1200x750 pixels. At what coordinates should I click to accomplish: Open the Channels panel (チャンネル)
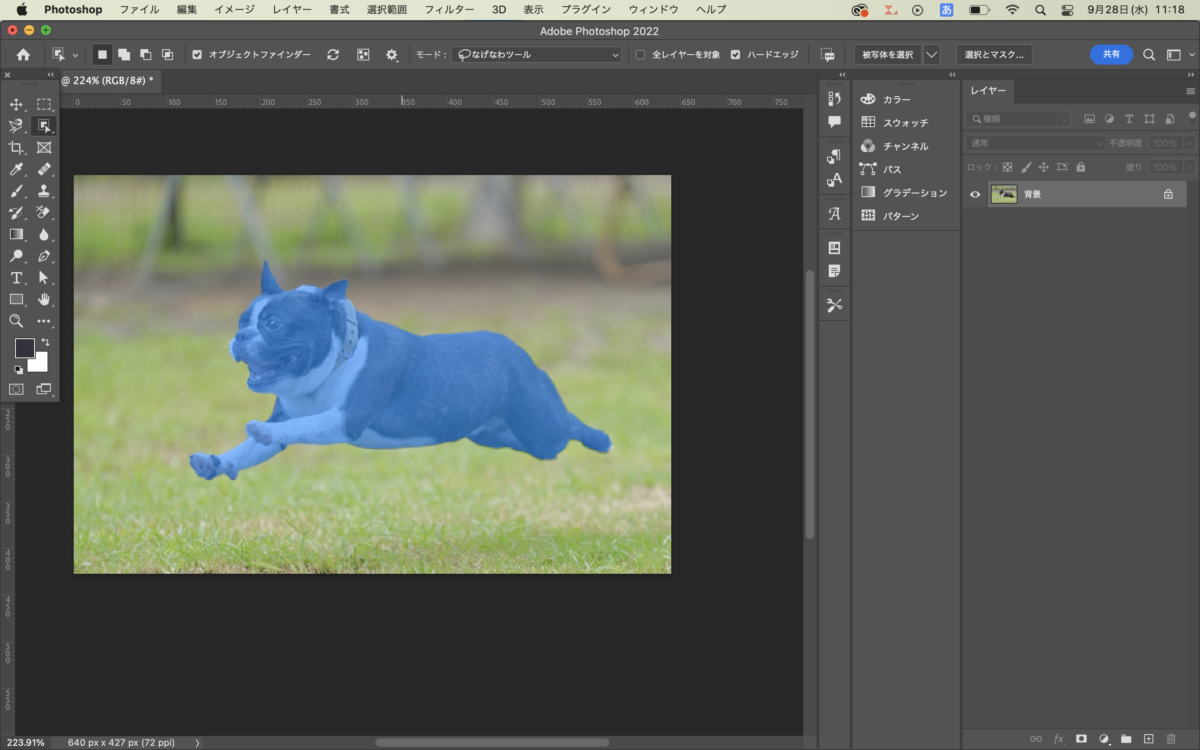(905, 146)
